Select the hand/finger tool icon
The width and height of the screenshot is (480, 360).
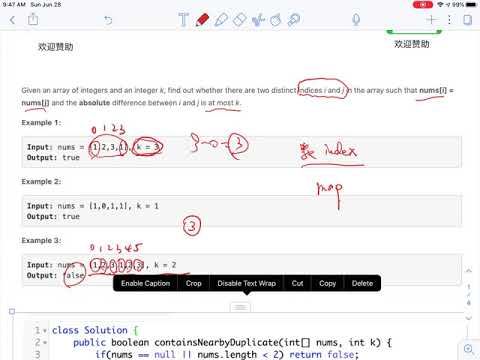pyautogui.click(x=276, y=20)
